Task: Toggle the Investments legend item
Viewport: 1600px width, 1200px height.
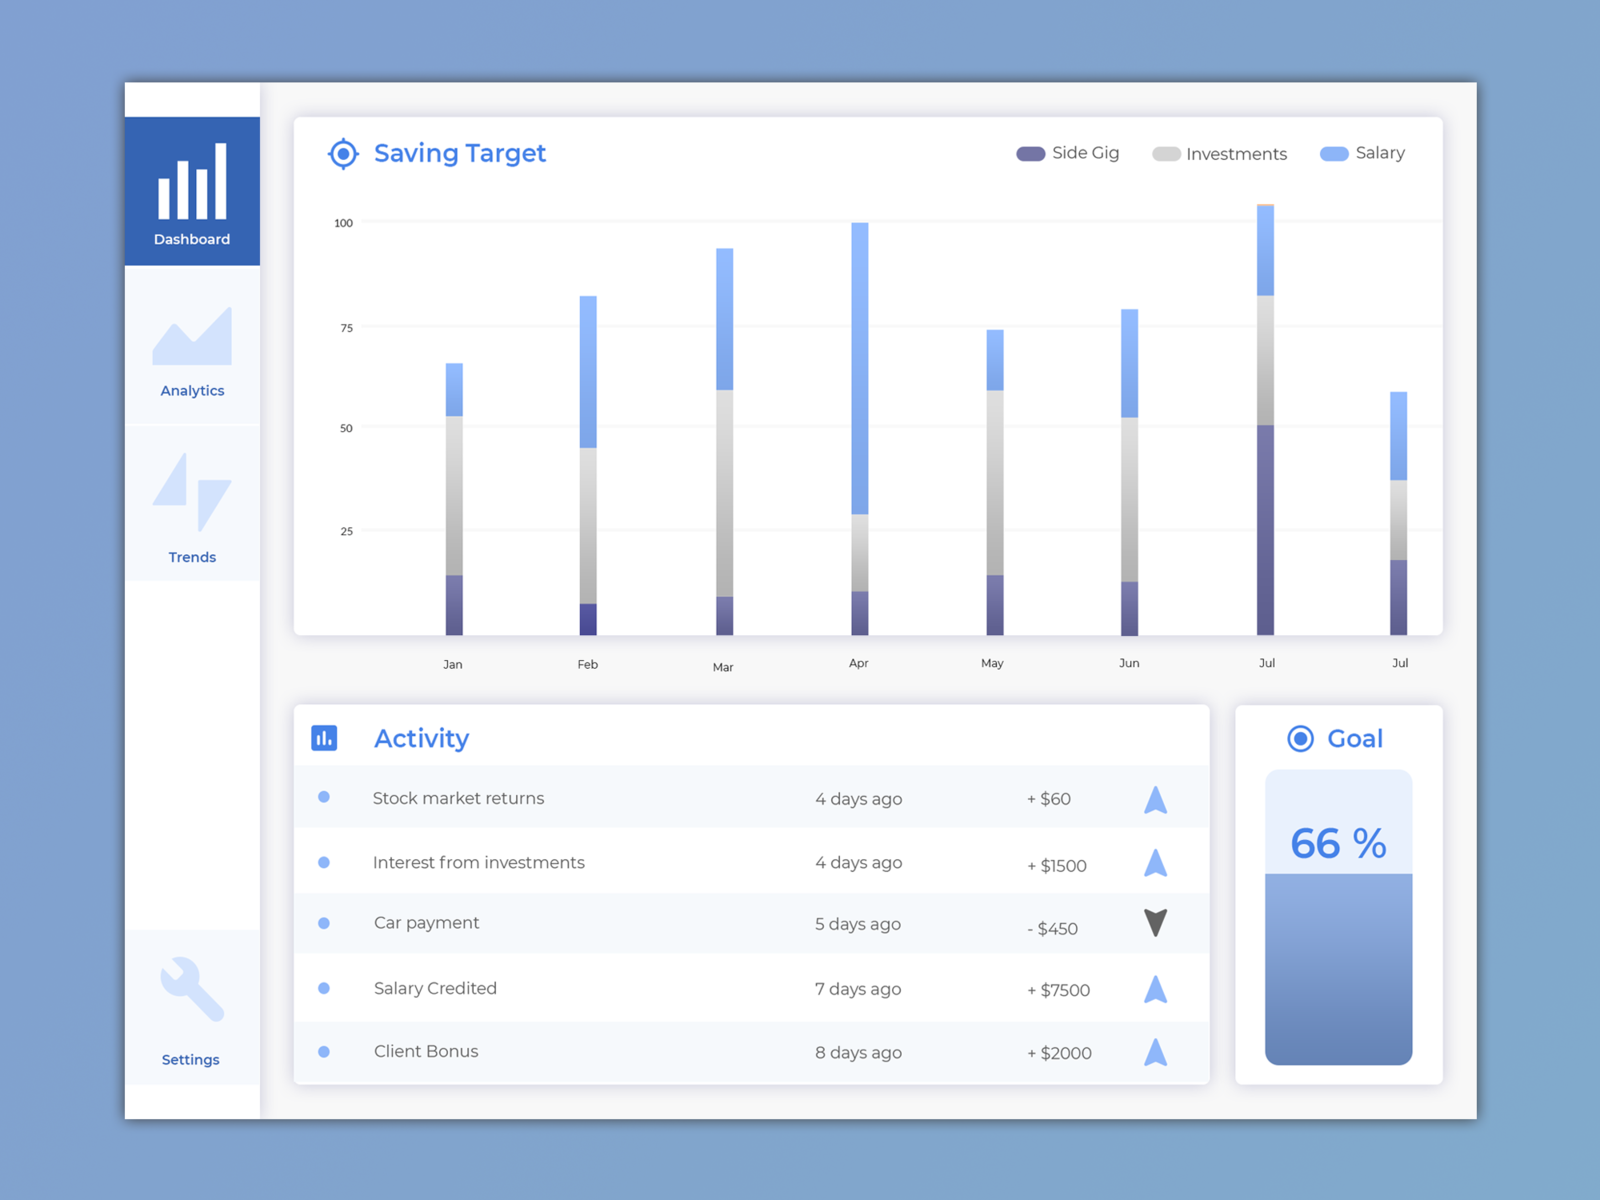Action: tap(1220, 153)
